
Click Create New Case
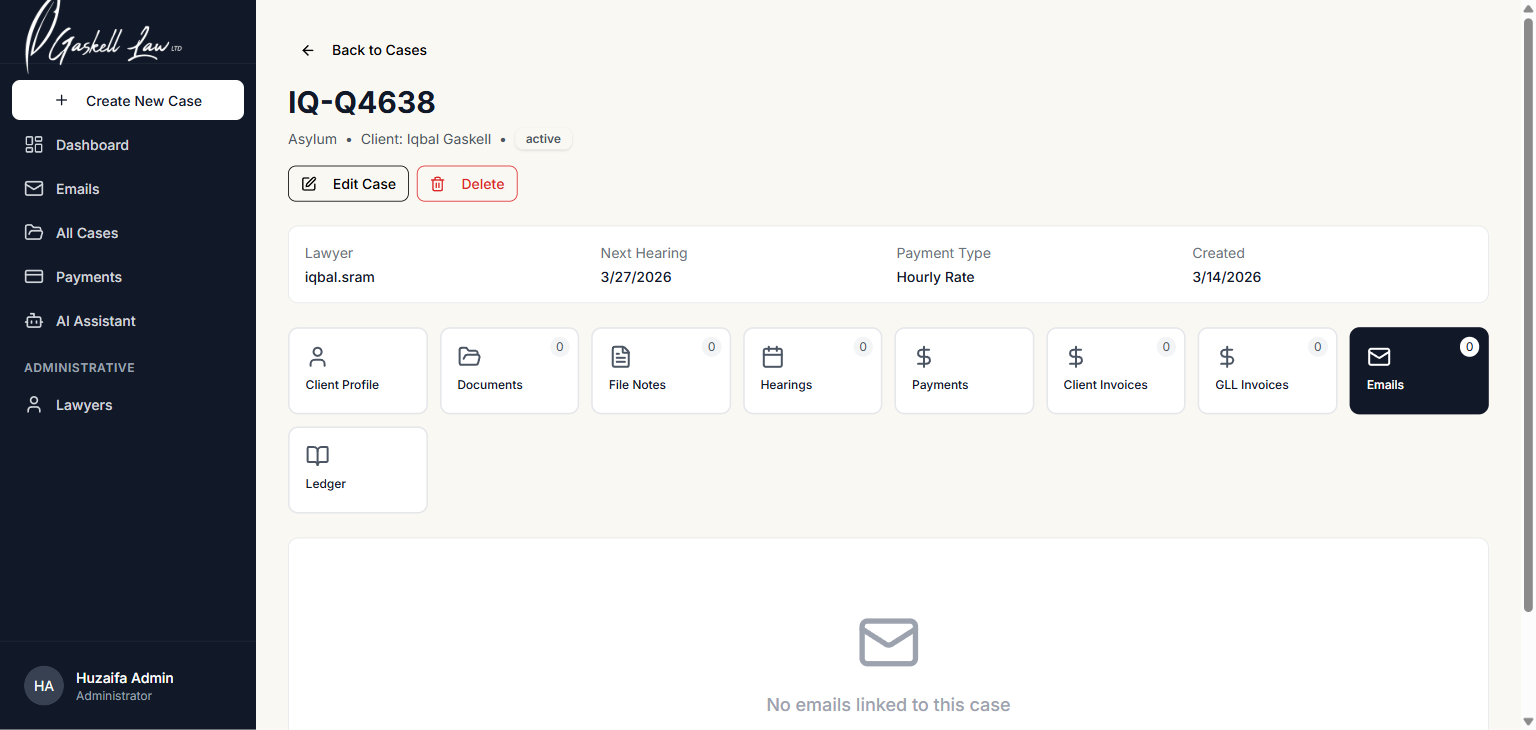127,100
